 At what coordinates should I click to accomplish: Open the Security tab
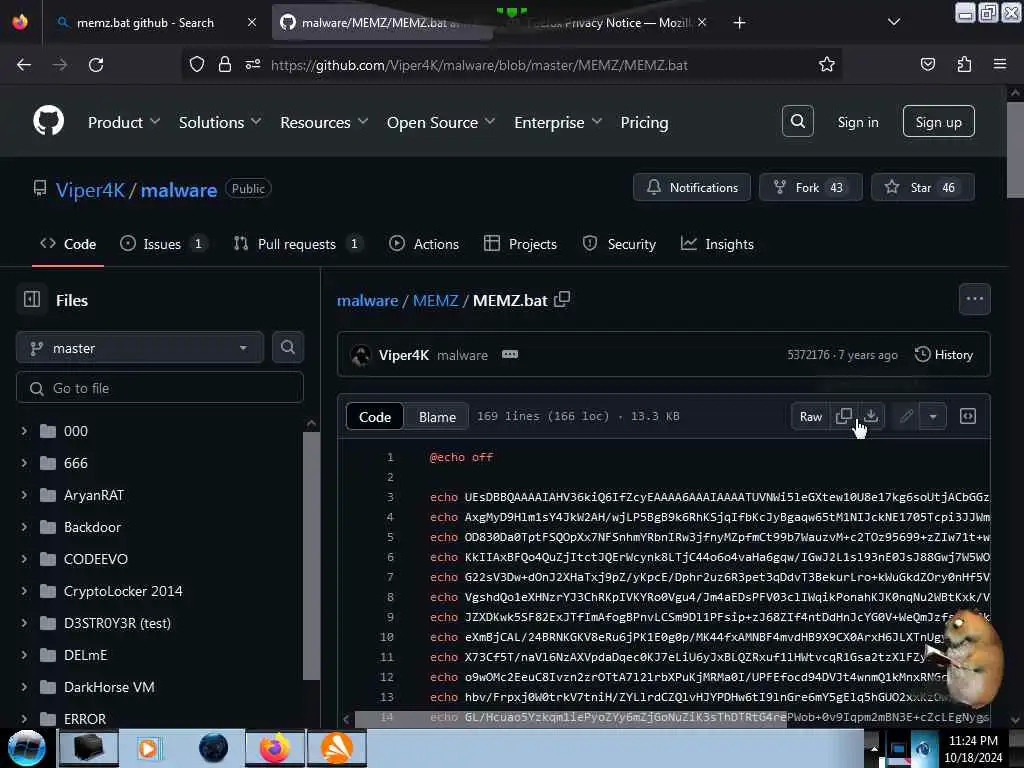tap(619, 244)
